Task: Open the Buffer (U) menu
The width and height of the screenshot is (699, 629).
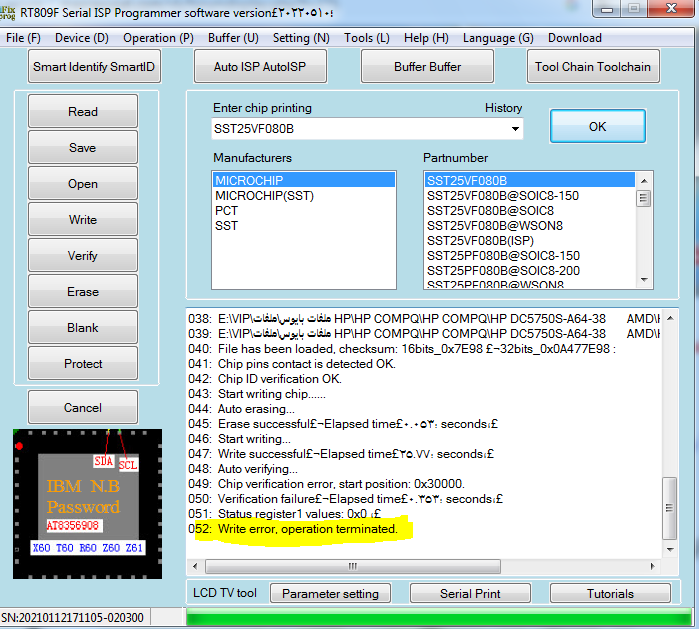Action: pyautogui.click(x=233, y=38)
